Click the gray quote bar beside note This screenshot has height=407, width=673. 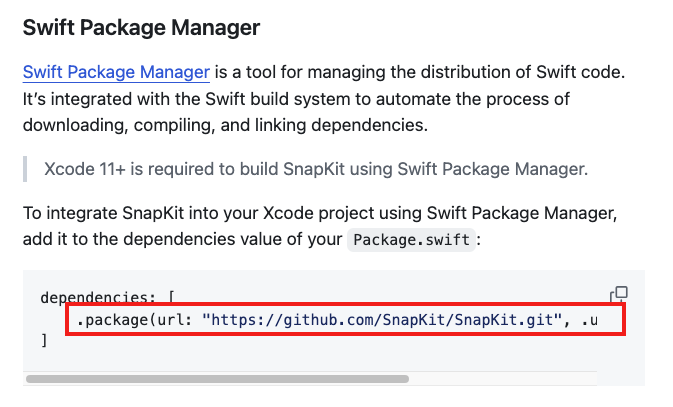tap(25, 169)
